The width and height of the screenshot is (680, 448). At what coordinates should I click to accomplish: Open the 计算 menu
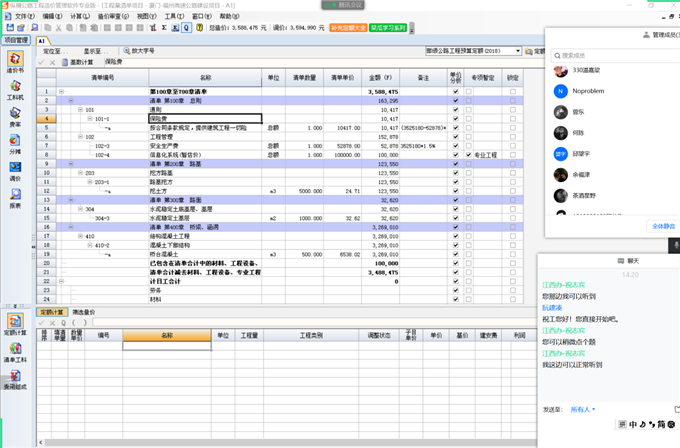pyautogui.click(x=75, y=17)
